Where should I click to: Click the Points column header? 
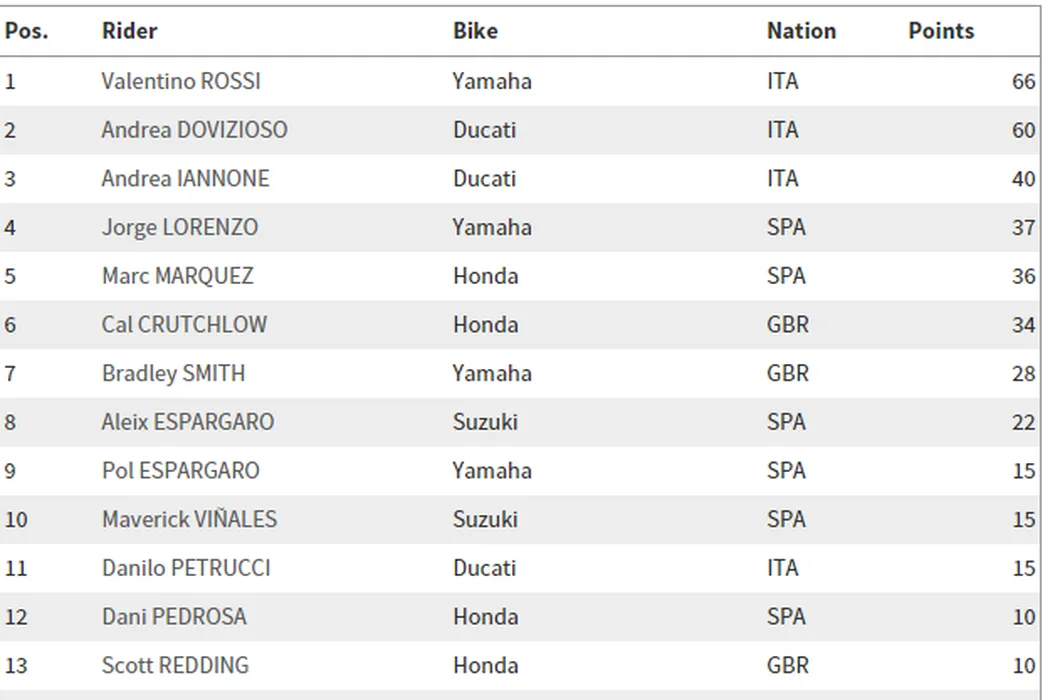pyautogui.click(x=941, y=31)
